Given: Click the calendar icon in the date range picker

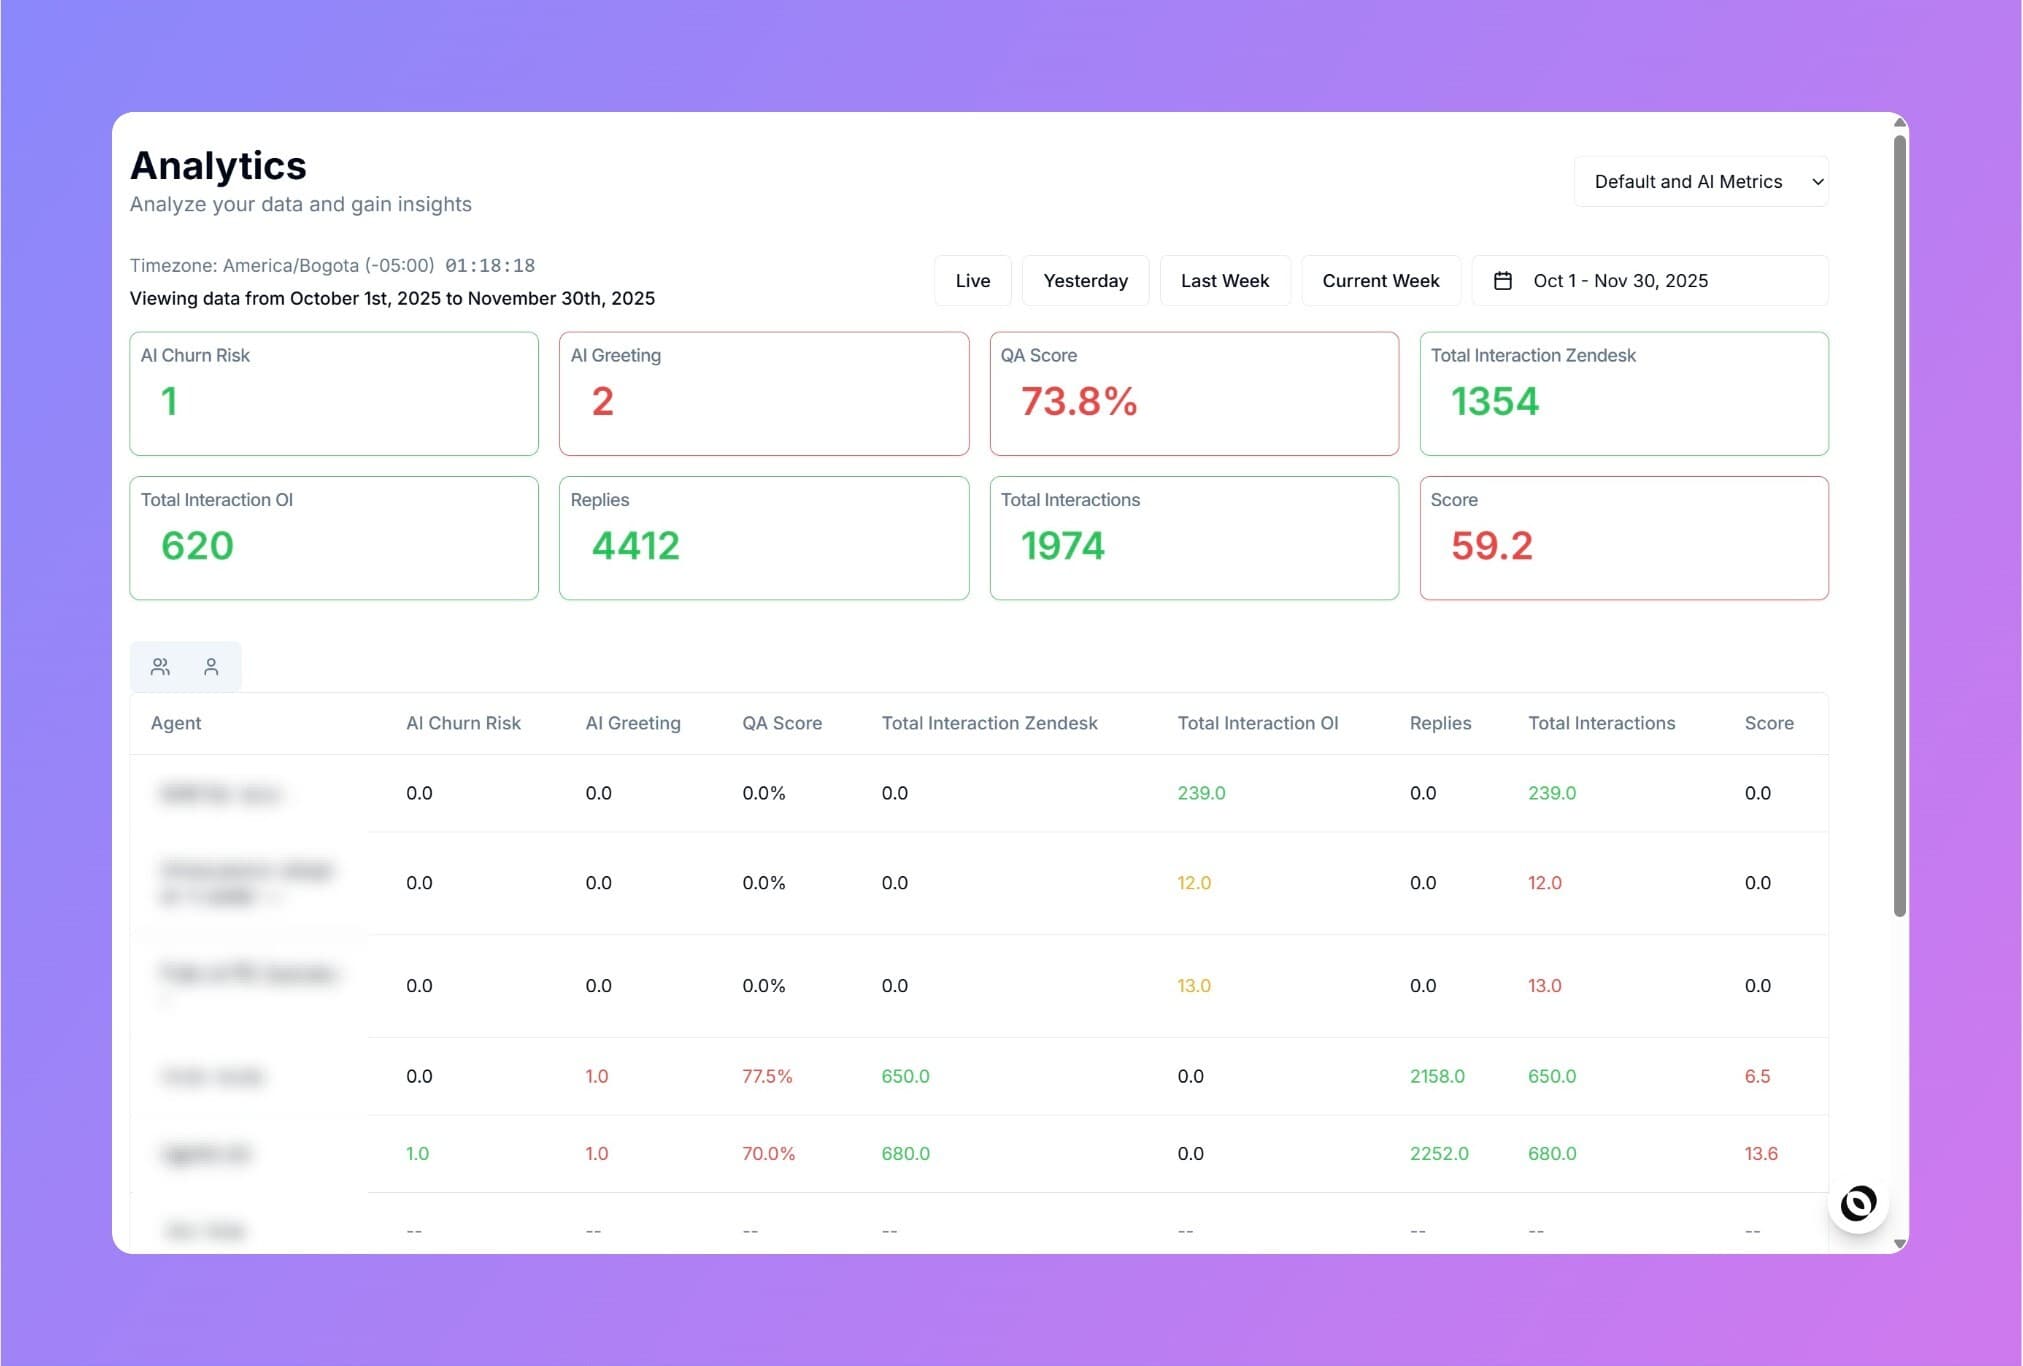Looking at the screenshot, I should (x=1504, y=281).
